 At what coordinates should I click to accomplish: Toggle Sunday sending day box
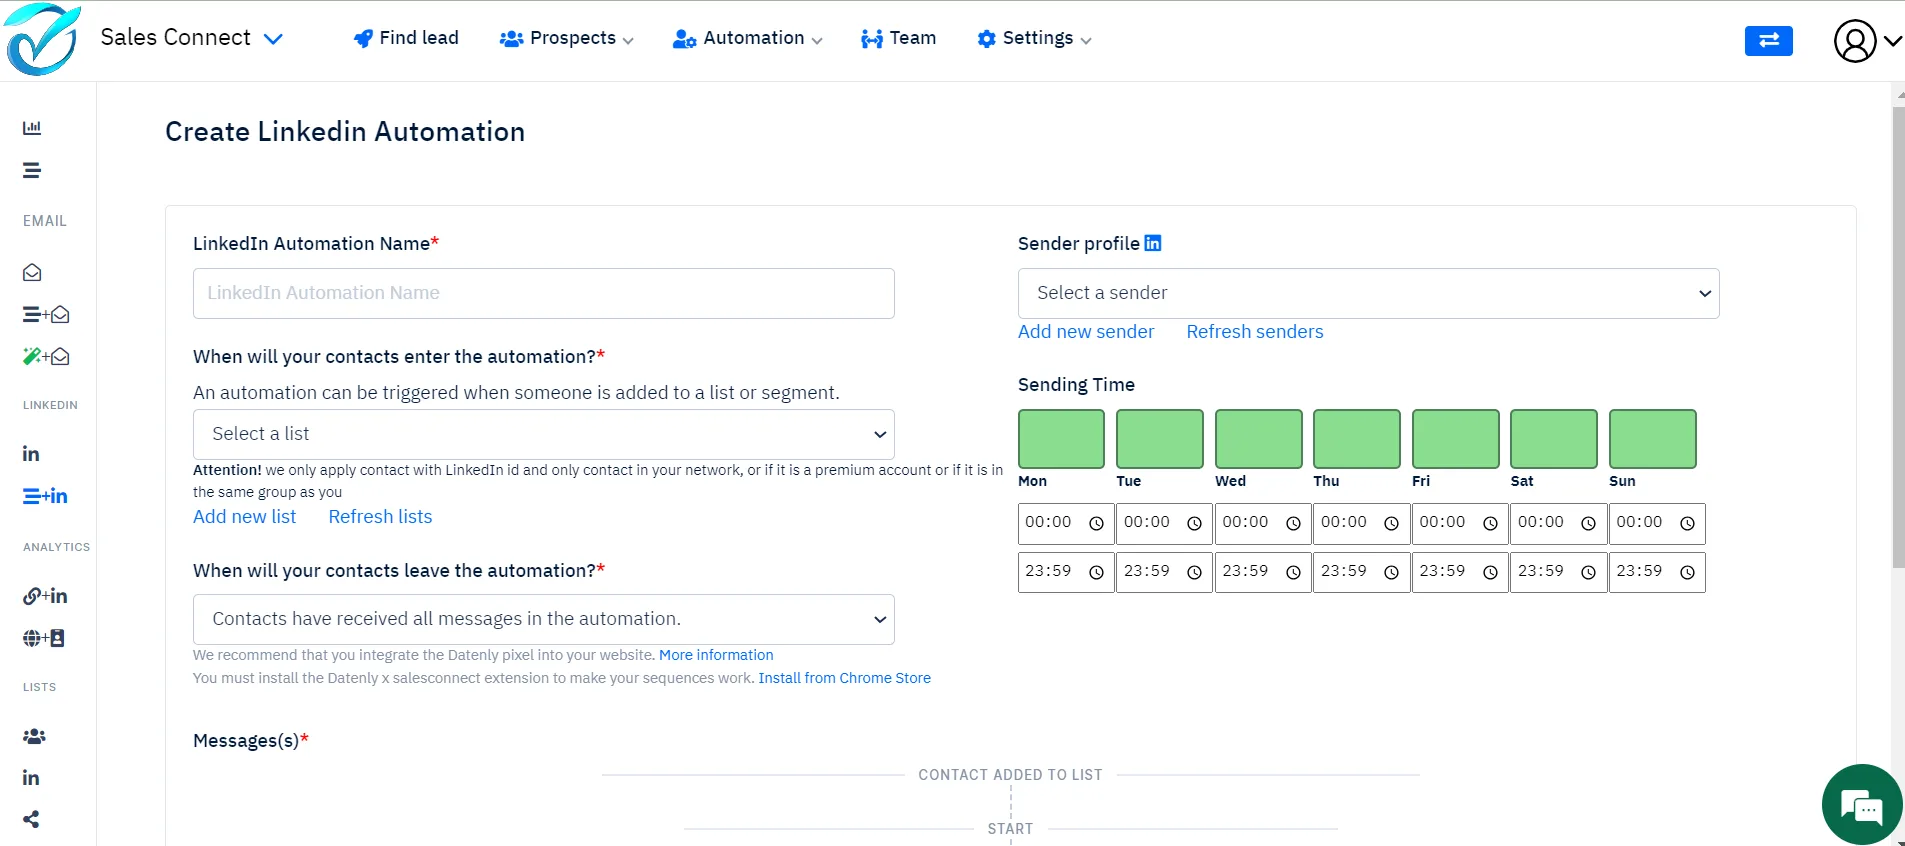[x=1653, y=439]
